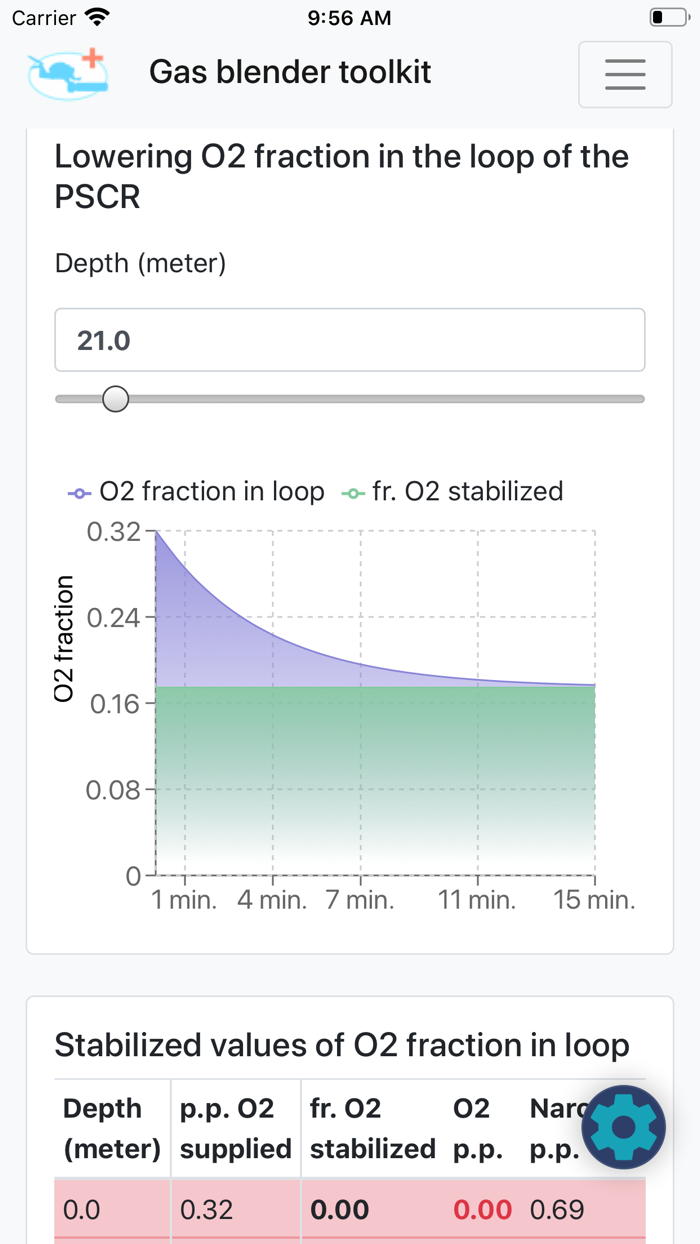
Task: Click the "Depth (meter)" column header
Action: pyautogui.click(x=112, y=1128)
